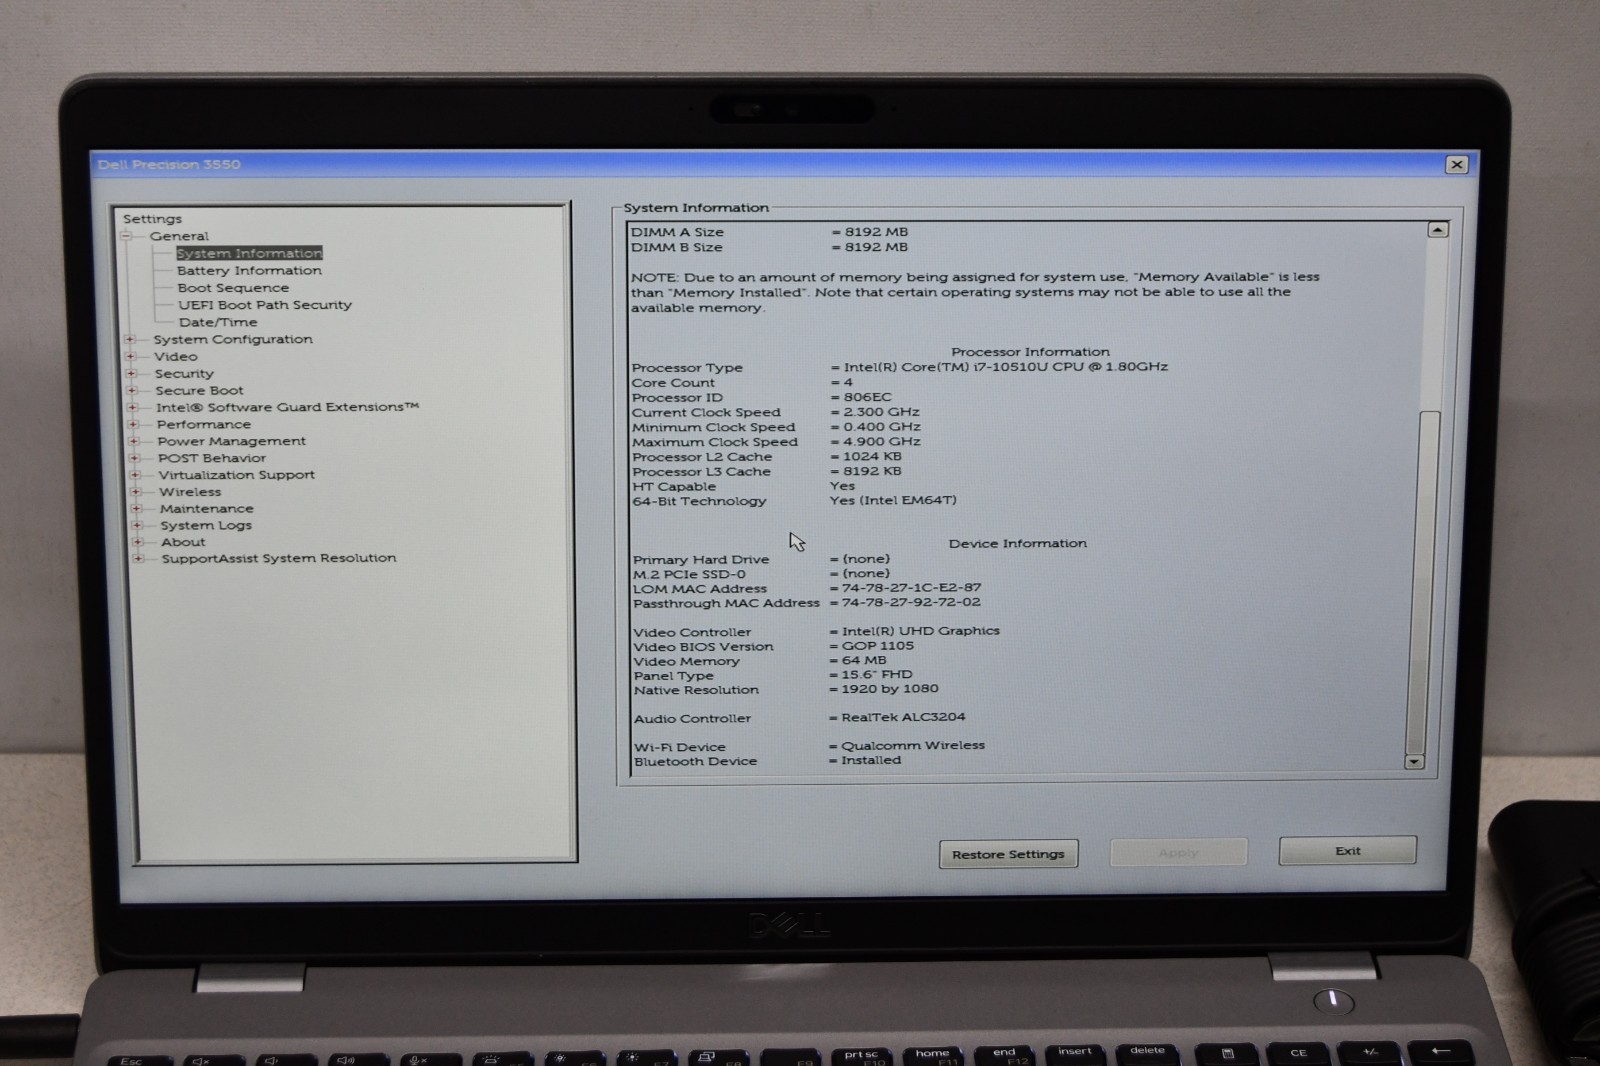Image resolution: width=1600 pixels, height=1066 pixels.
Task: Expand the Secure Boot node
Action: [x=132, y=390]
